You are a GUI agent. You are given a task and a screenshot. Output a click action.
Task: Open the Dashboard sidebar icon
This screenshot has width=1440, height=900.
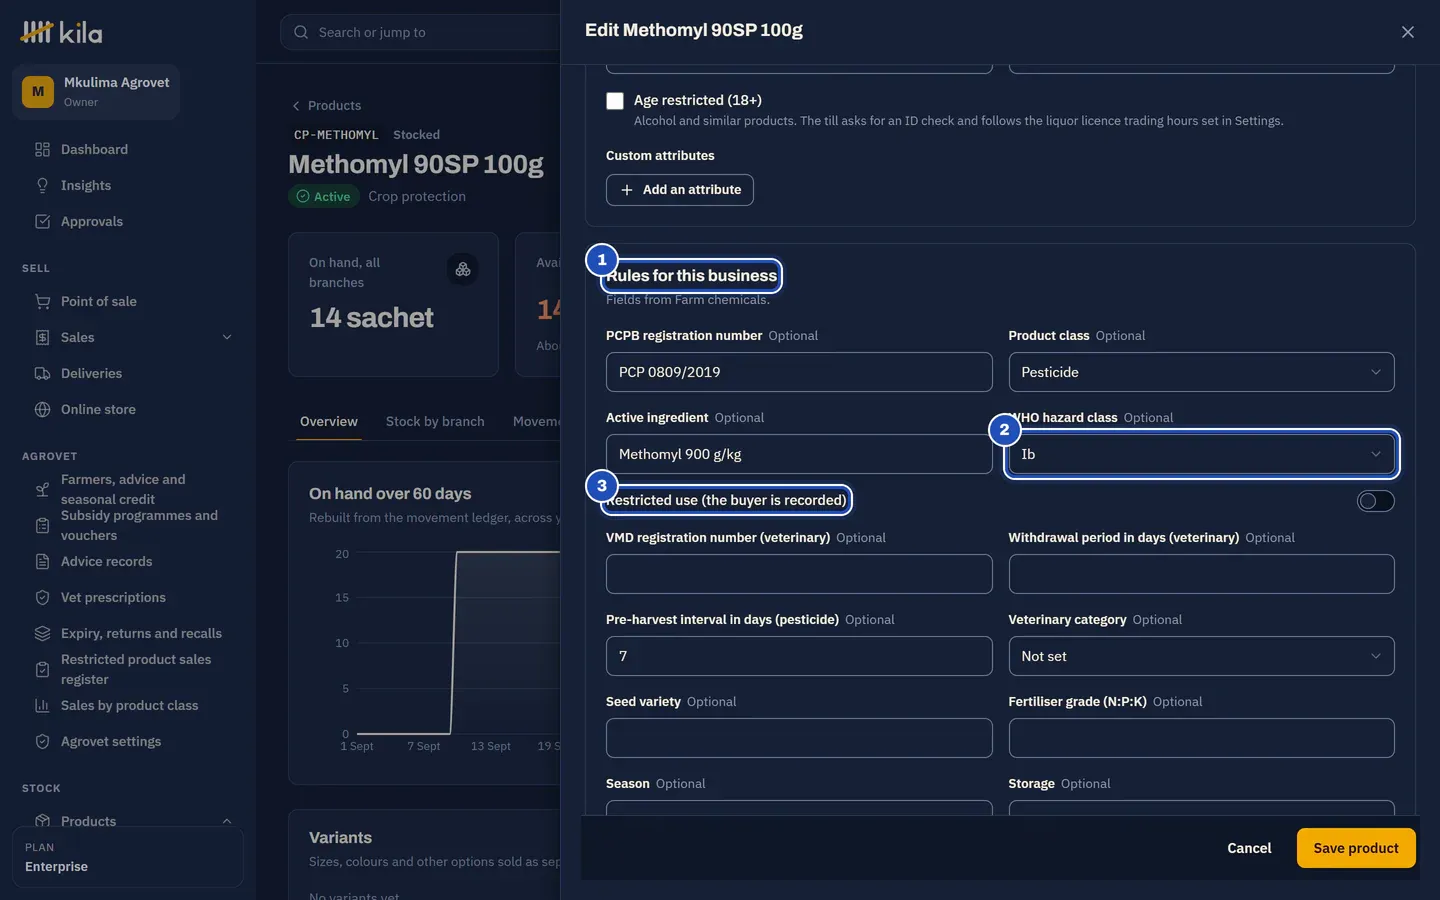click(x=42, y=150)
